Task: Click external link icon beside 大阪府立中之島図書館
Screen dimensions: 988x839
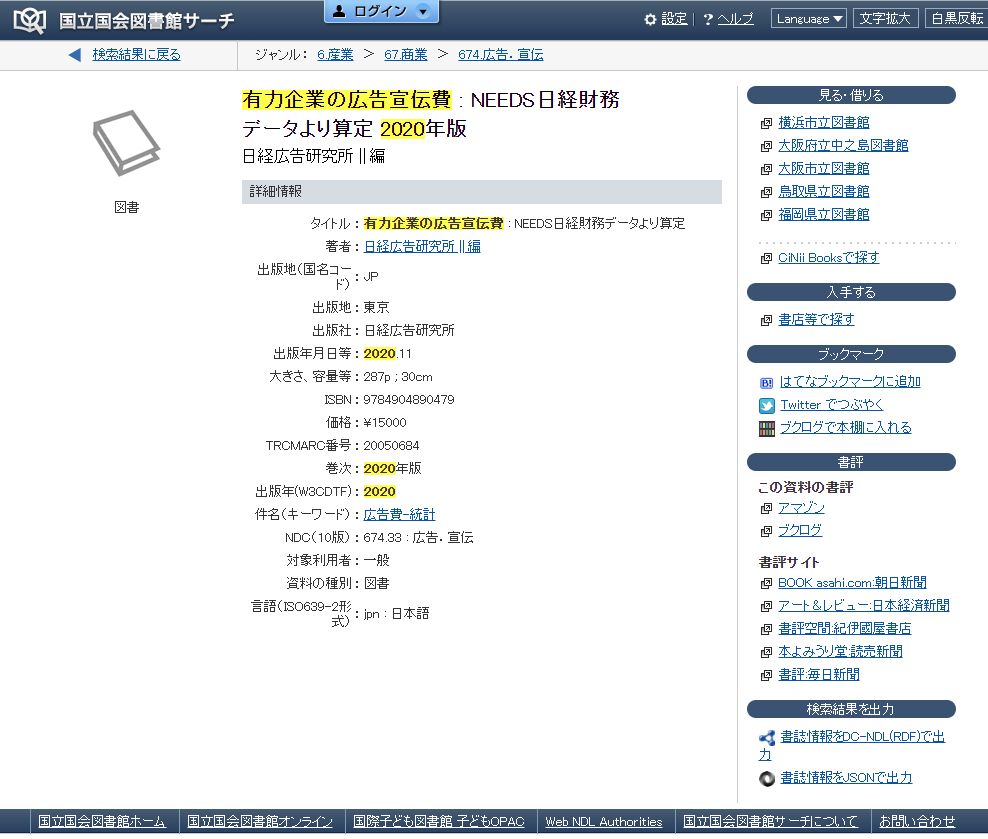Action: [766, 146]
